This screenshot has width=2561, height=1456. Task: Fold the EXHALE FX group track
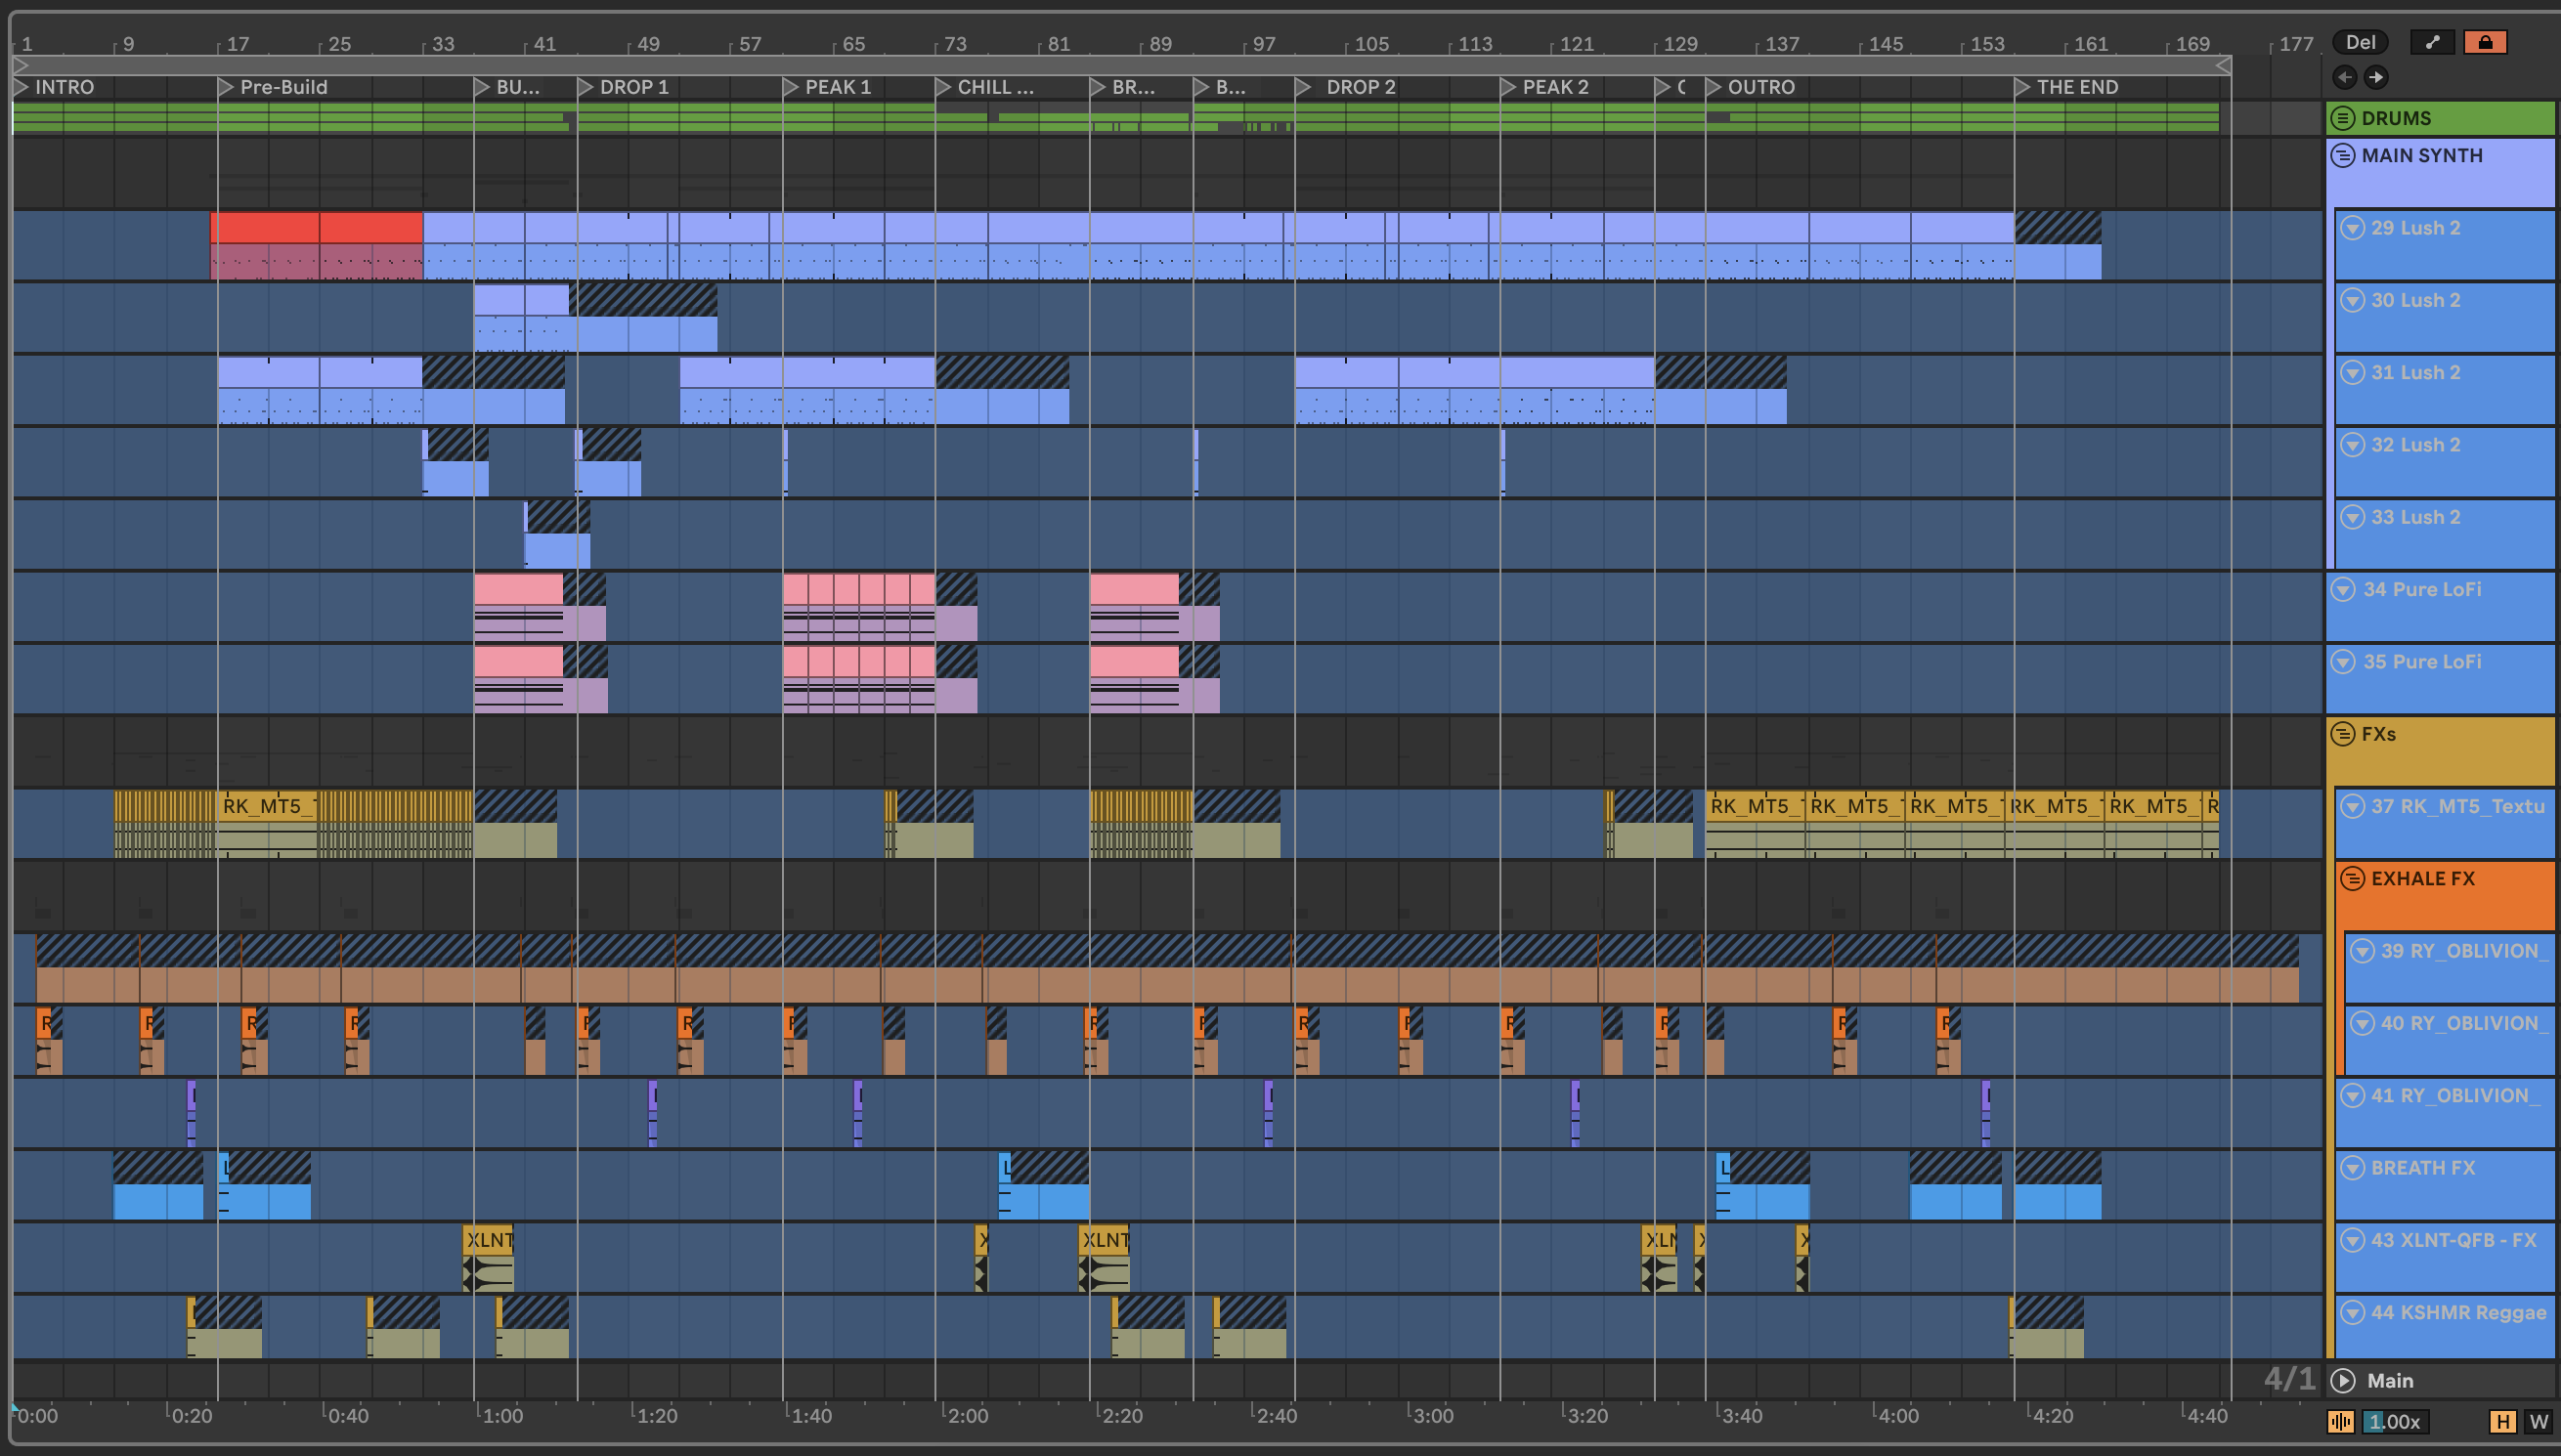[2353, 879]
